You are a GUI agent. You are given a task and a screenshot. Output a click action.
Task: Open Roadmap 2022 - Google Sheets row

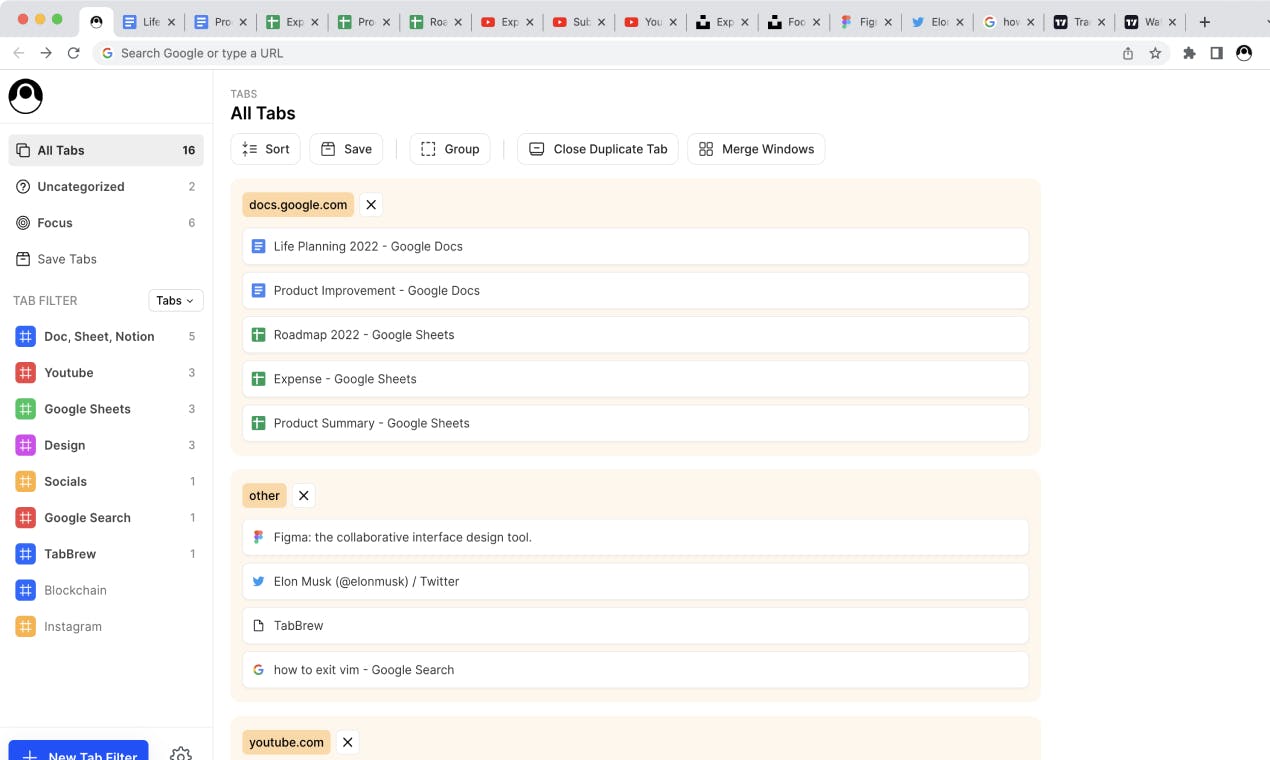pos(635,335)
